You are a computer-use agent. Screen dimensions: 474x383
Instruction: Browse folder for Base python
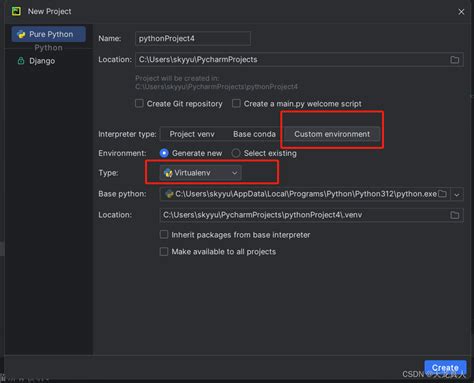coord(442,194)
